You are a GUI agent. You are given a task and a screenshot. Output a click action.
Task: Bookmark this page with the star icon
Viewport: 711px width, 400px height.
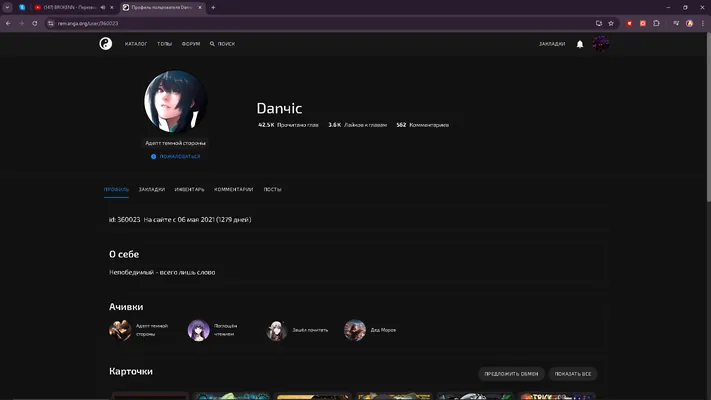point(611,23)
